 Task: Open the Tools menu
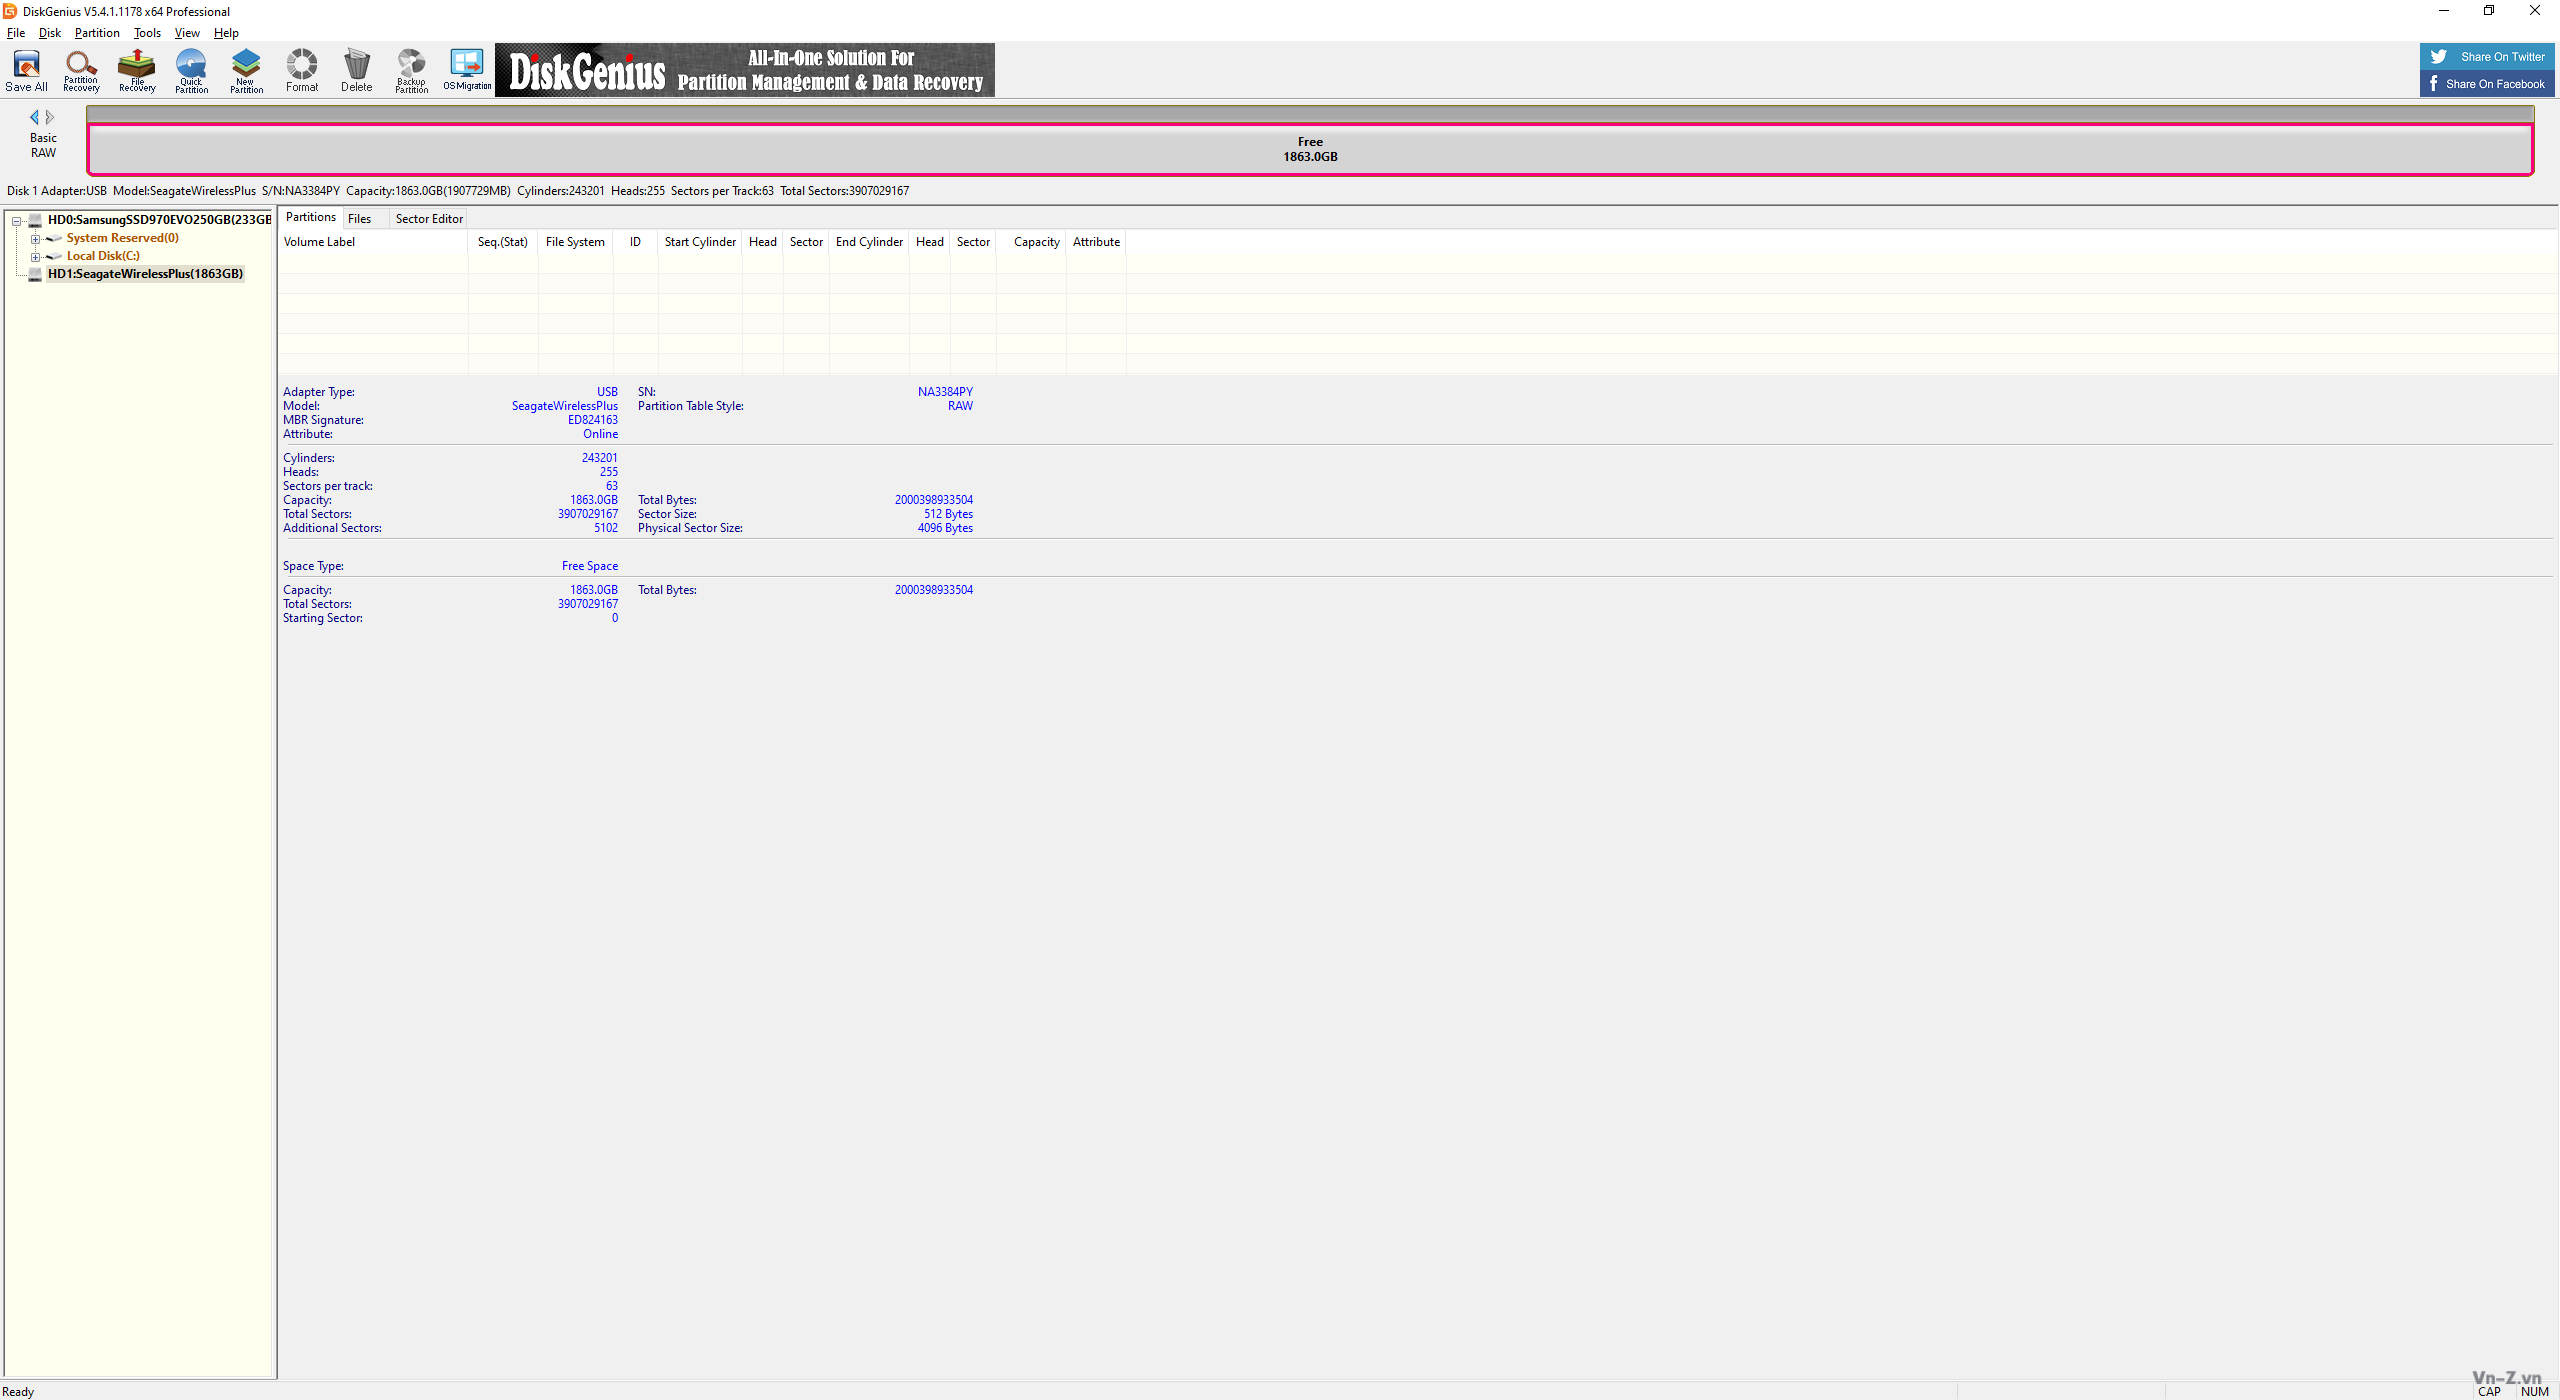(147, 33)
